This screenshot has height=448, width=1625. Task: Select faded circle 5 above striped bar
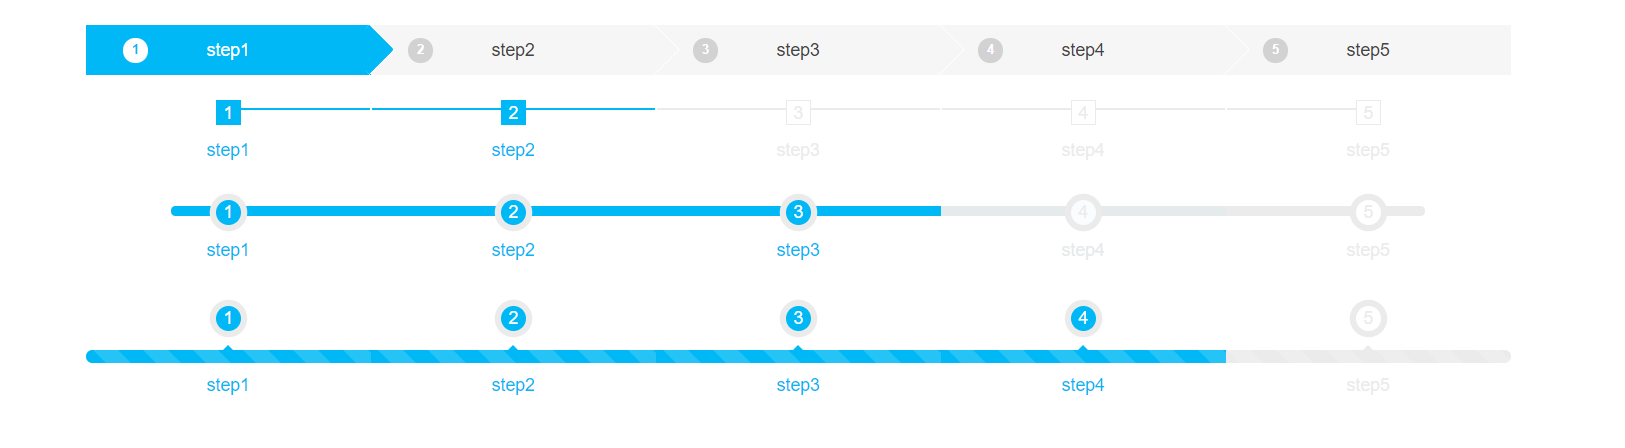1368,318
